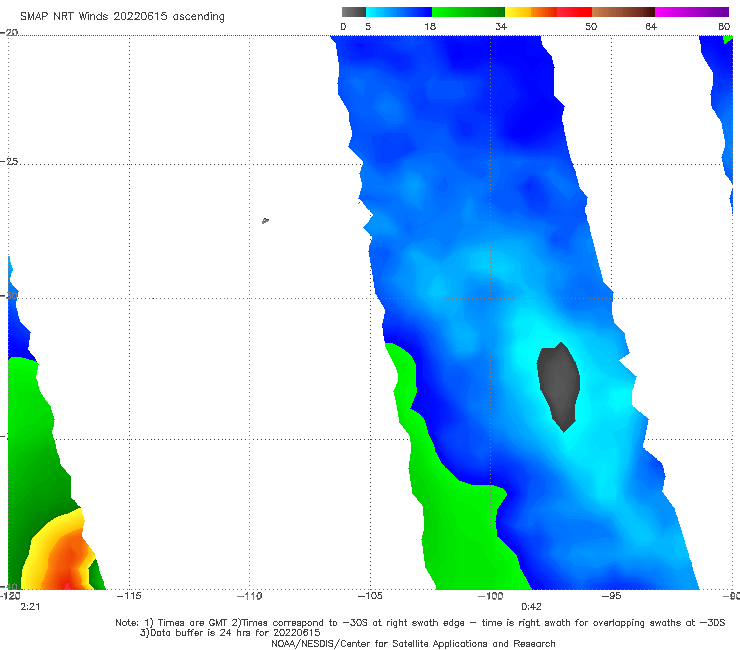Click the magenta-purple segment of the colorbar
Viewport: 740px width, 650px height.
[x=692, y=12]
